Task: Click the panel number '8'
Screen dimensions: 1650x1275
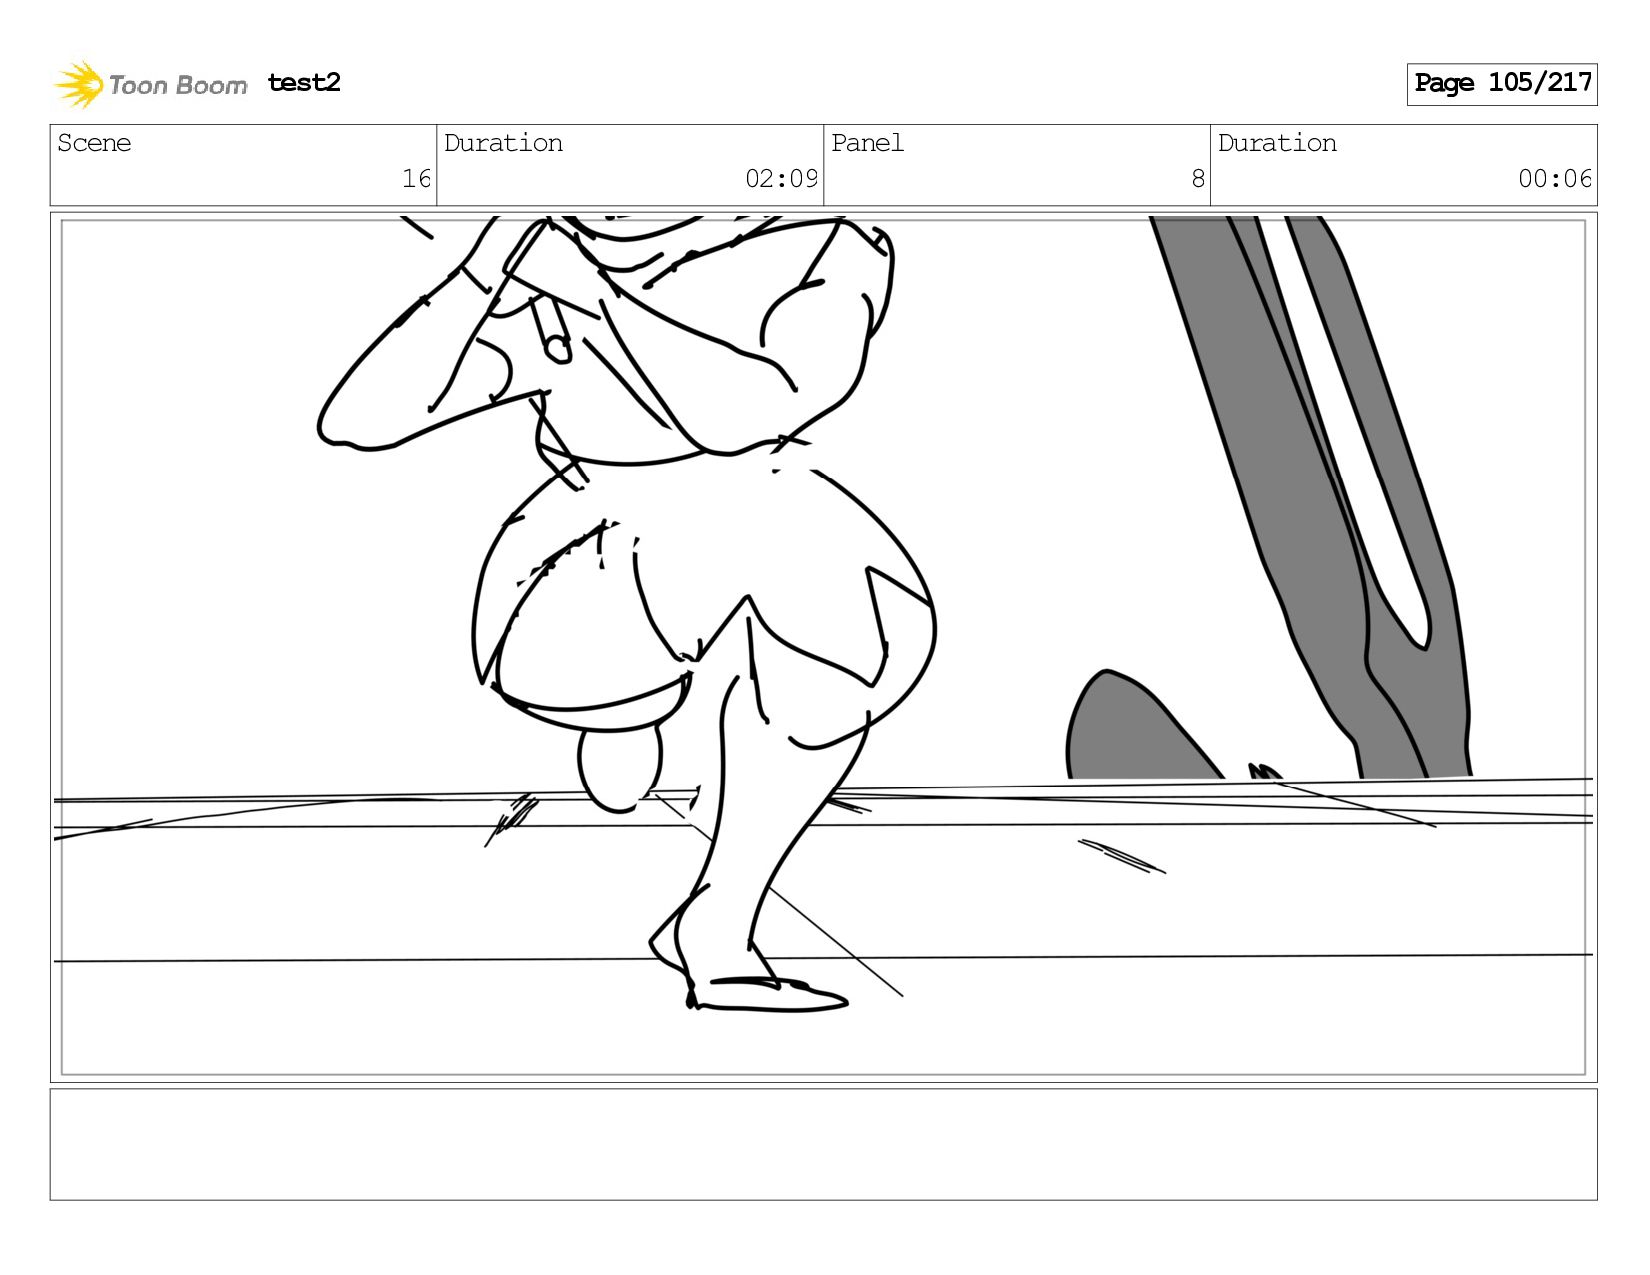Action: [x=1198, y=179]
